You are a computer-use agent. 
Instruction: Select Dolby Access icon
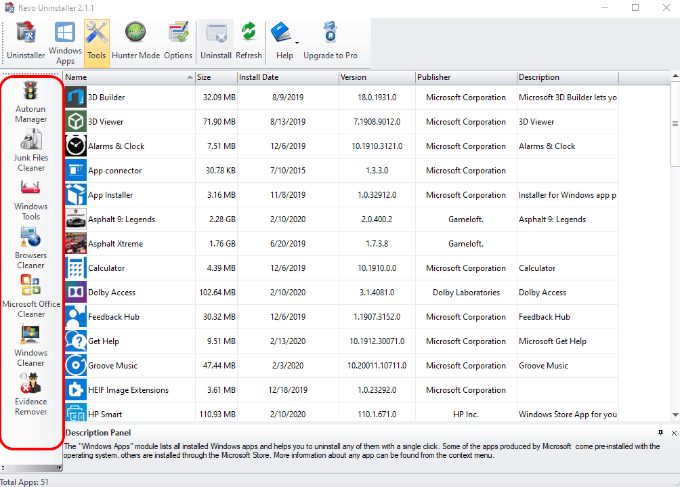(76, 292)
